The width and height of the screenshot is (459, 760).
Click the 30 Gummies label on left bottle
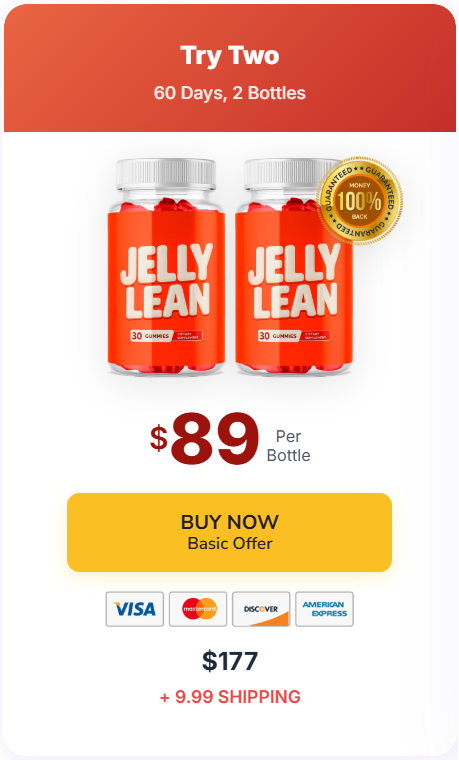coord(150,335)
